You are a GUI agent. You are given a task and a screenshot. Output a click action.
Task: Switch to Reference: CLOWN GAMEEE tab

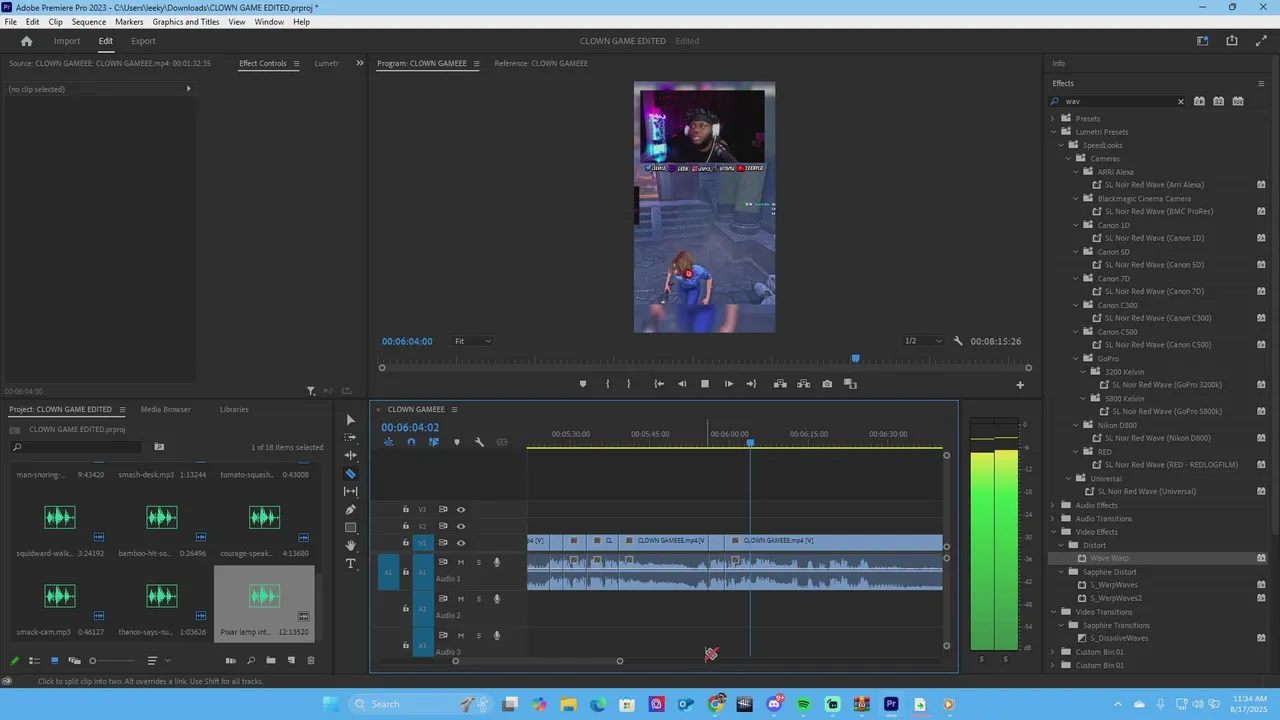point(541,63)
